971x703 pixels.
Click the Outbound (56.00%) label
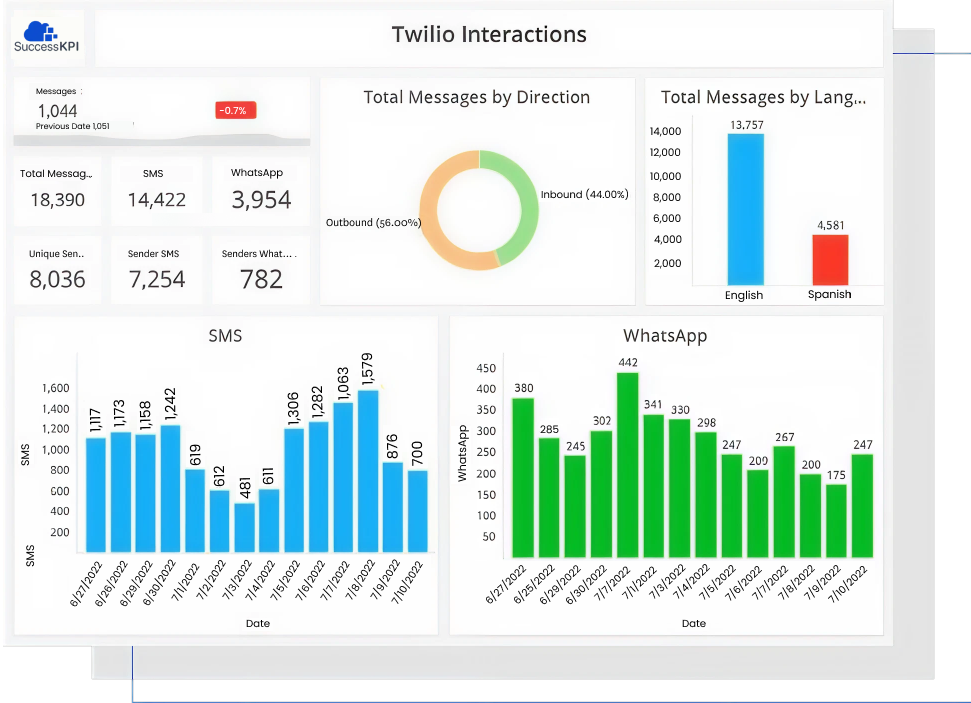point(373,222)
